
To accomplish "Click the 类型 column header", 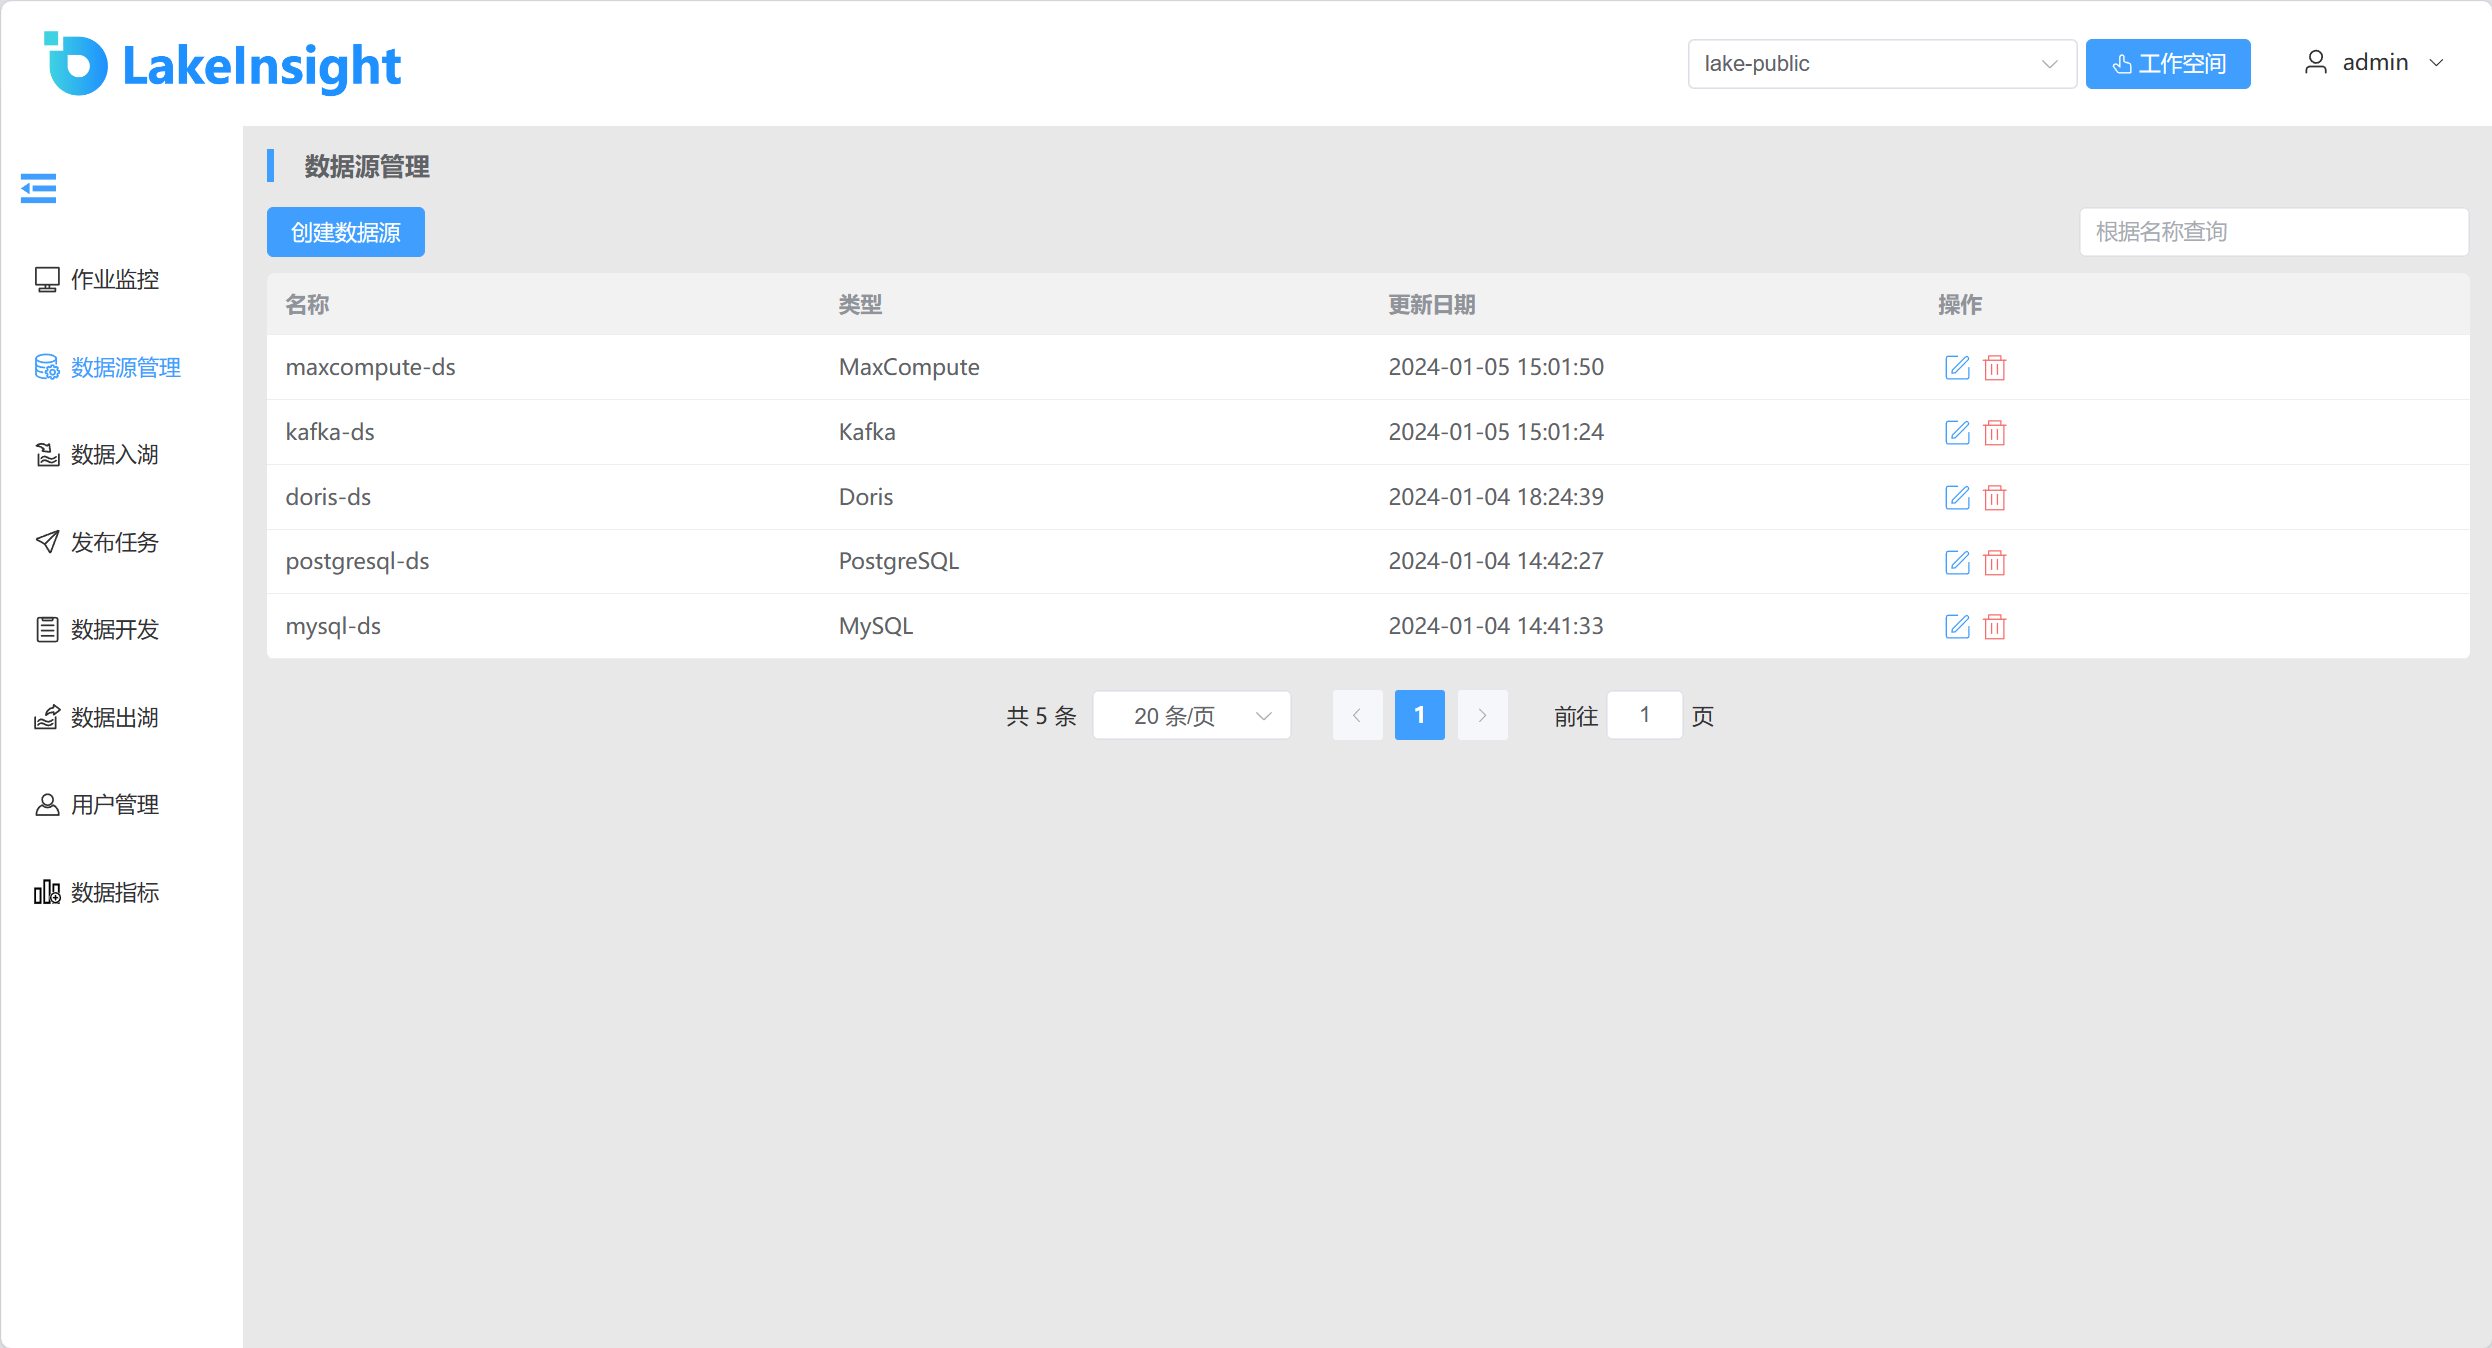I will (x=860, y=305).
